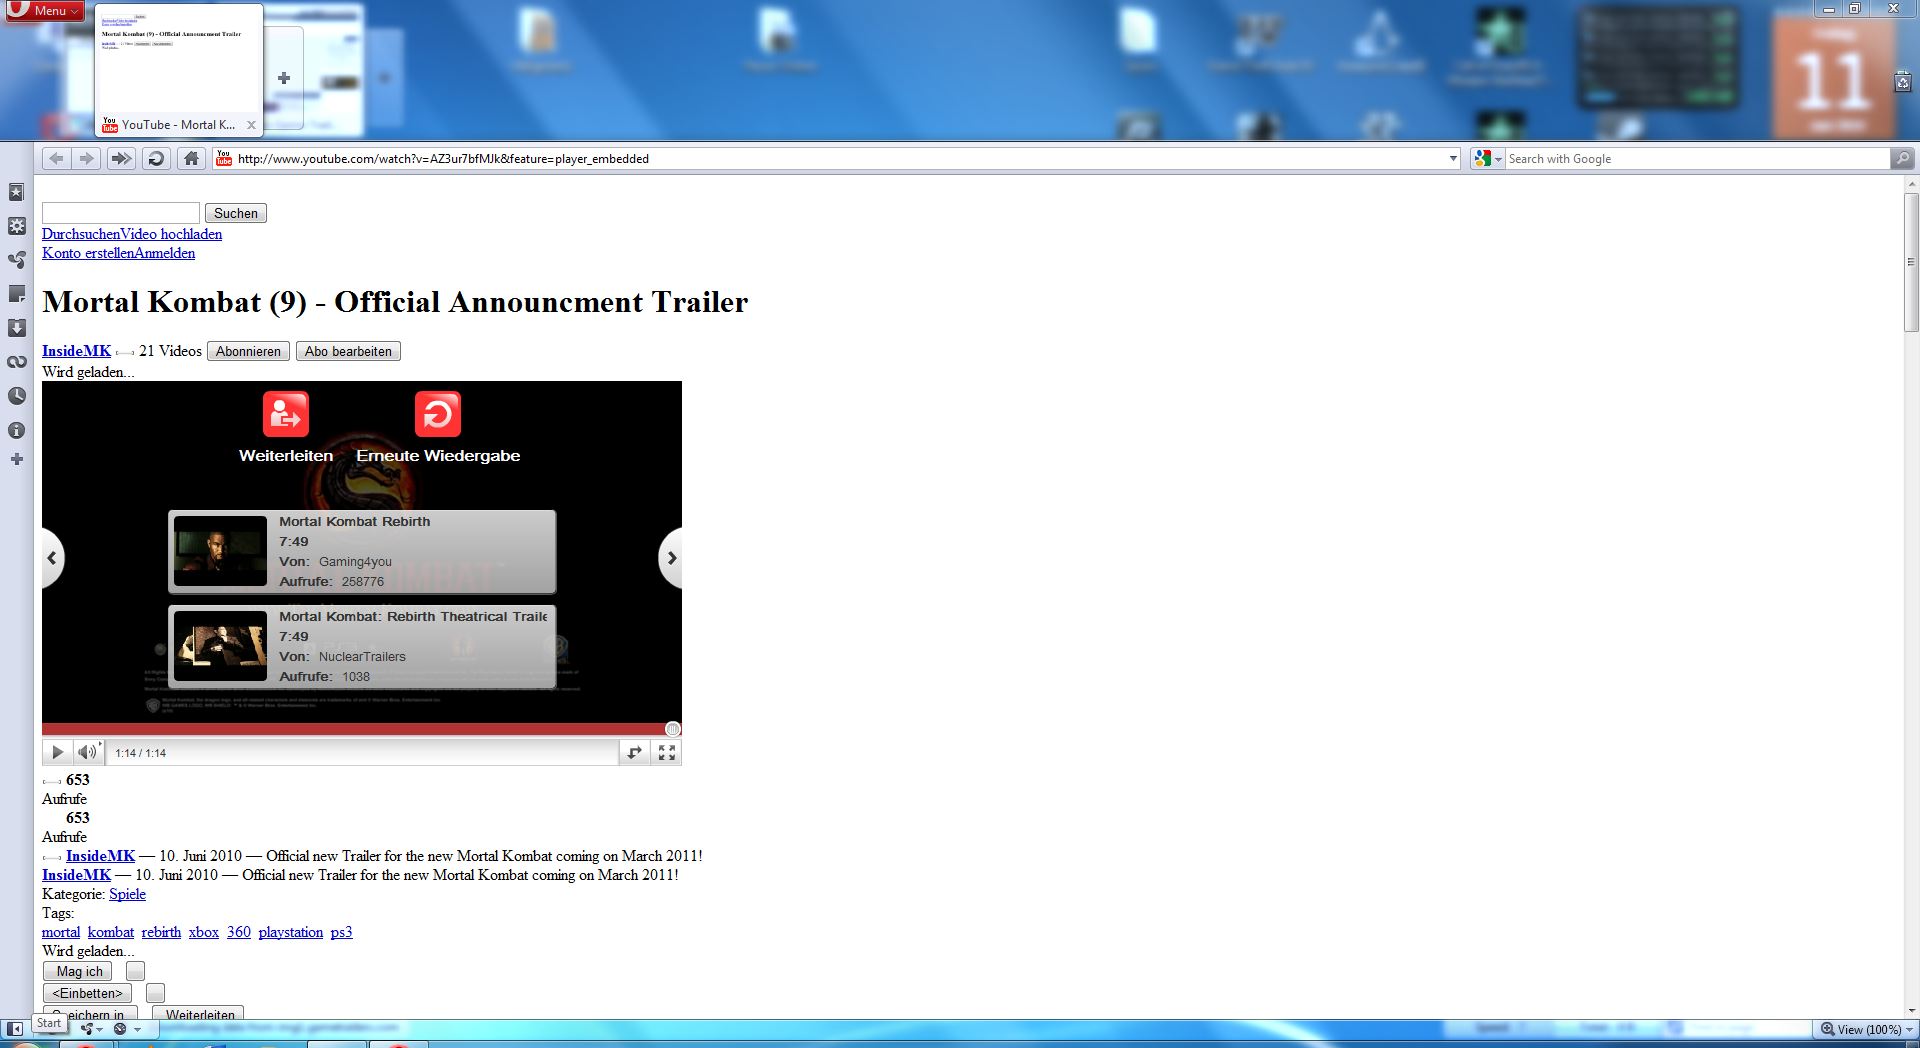1920x1048 pixels.
Task: Open the Spiele category link
Action: (x=127, y=894)
